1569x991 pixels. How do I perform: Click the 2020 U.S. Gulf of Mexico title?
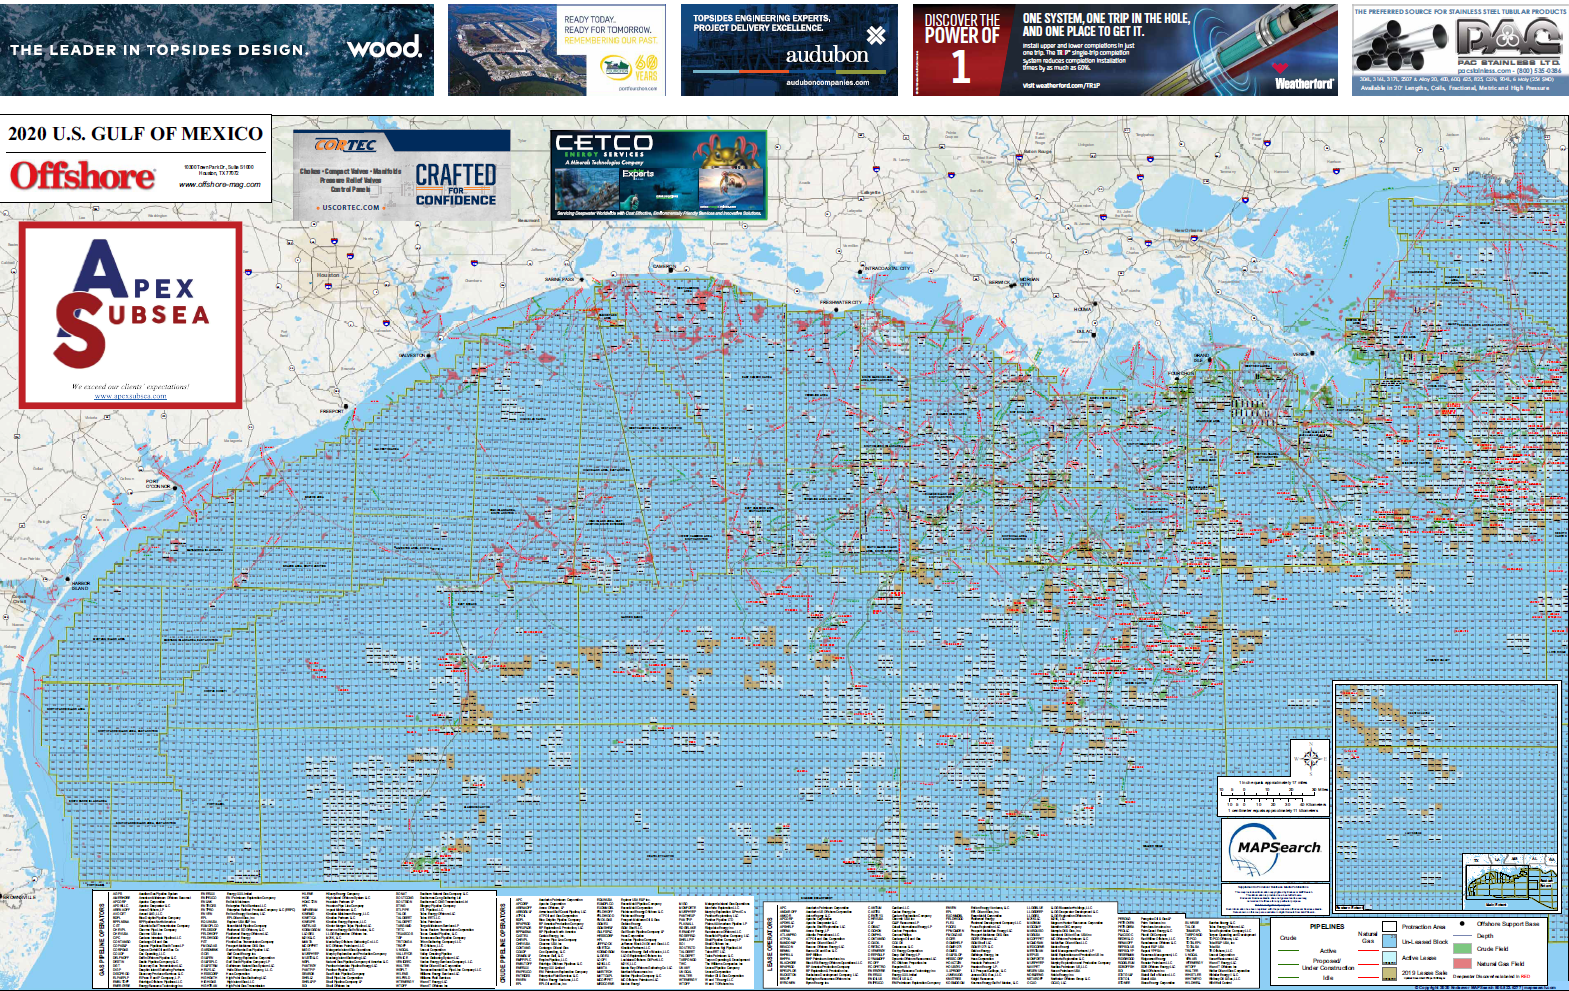tap(136, 134)
